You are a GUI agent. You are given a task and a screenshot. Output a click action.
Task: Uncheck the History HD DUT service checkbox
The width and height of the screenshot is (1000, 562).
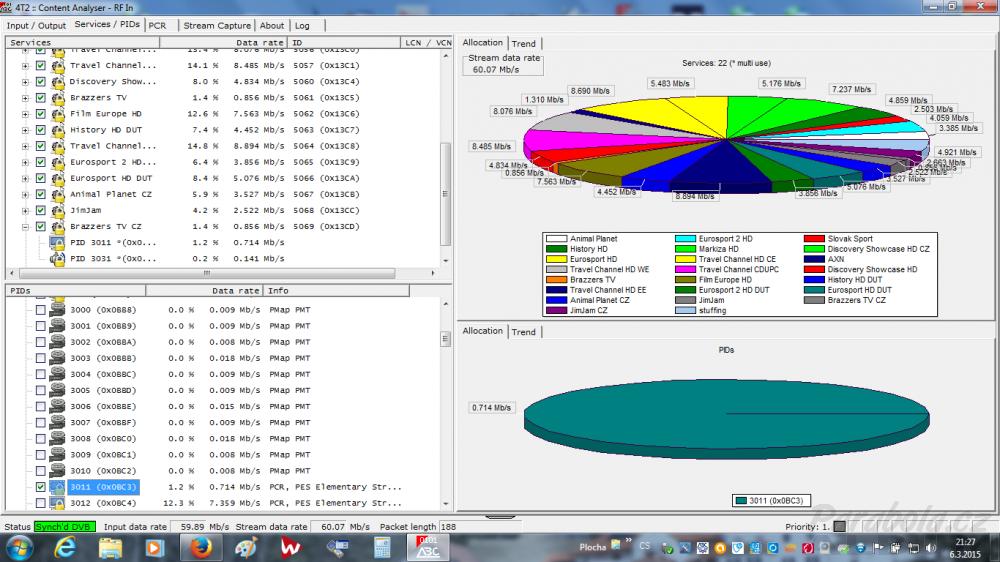point(41,129)
